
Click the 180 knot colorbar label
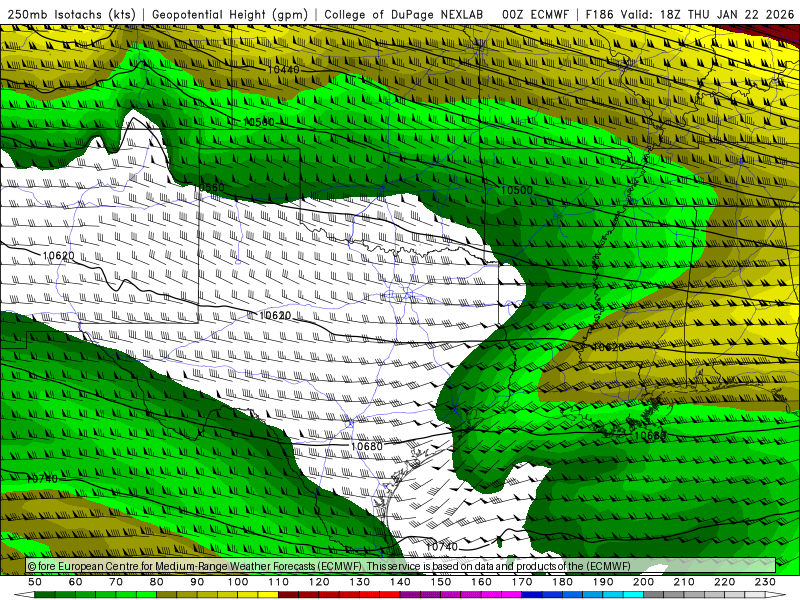pos(563,582)
